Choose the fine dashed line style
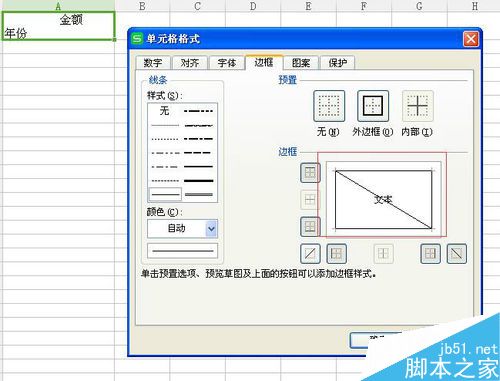This screenshot has width=500, height=381. [x=165, y=181]
